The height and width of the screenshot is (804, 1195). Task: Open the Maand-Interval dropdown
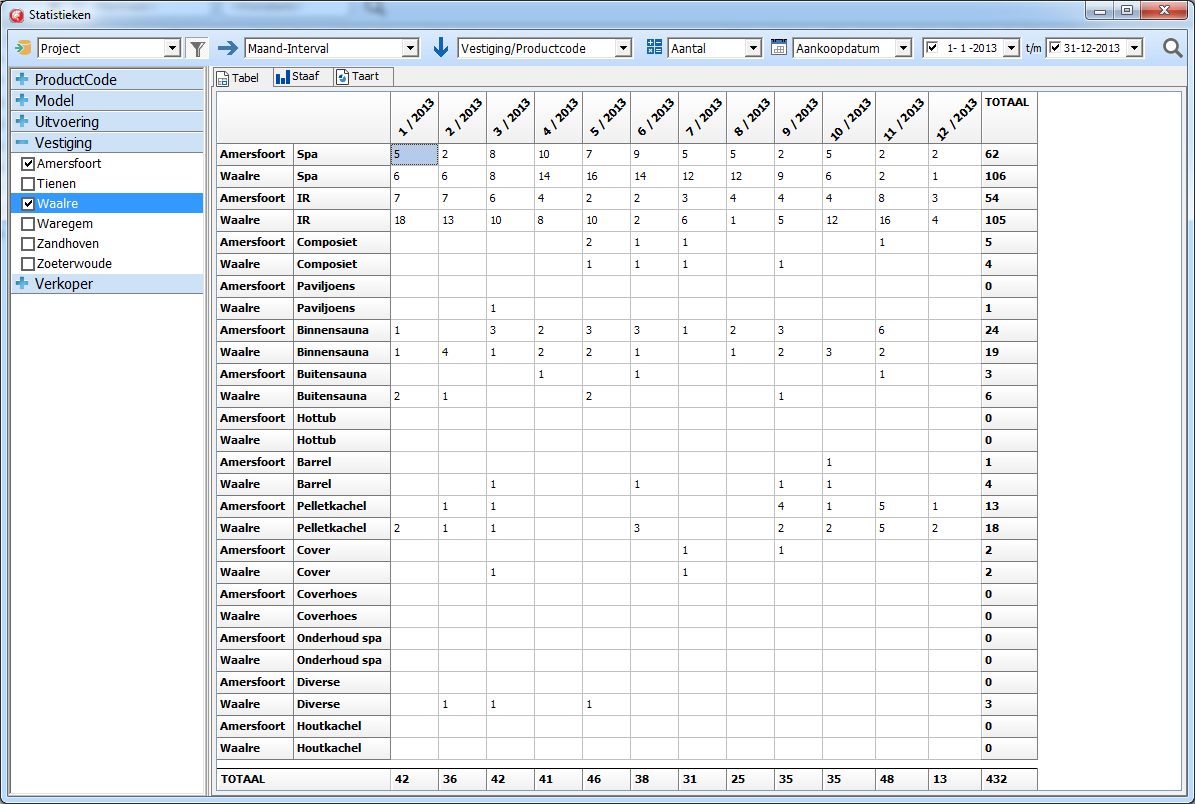pos(410,48)
